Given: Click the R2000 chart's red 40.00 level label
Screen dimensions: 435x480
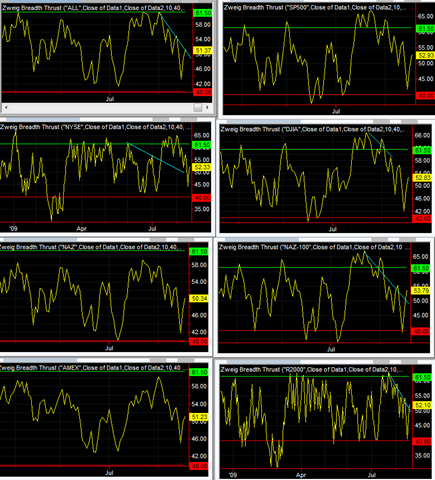Looking at the screenshot, I should [422, 441].
